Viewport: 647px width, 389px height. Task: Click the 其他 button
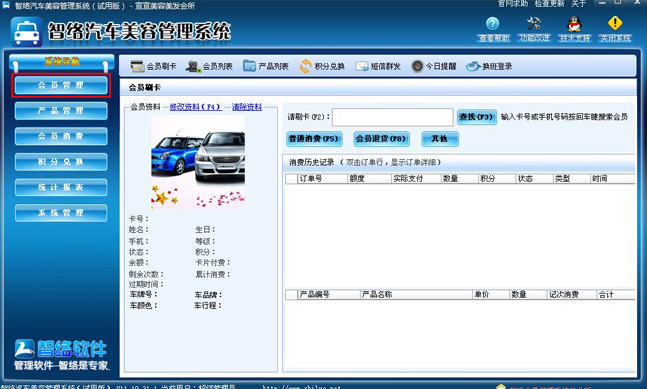(x=440, y=139)
